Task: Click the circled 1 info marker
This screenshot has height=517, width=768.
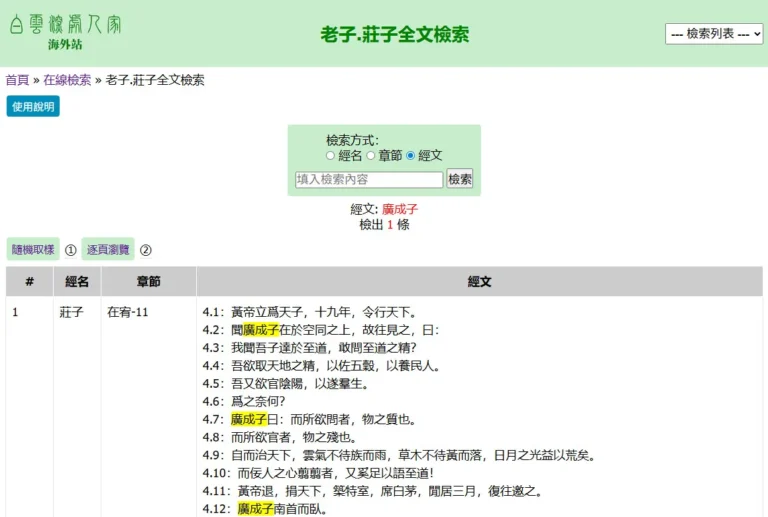Action: pyautogui.click(x=71, y=250)
